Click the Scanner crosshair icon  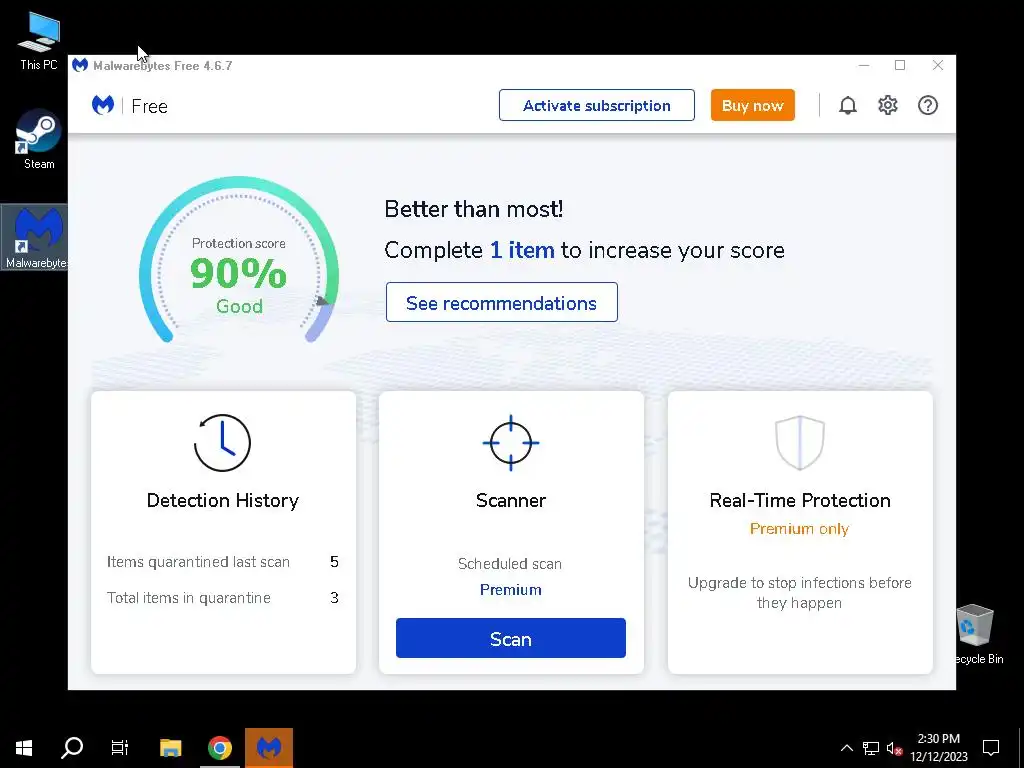click(x=511, y=443)
